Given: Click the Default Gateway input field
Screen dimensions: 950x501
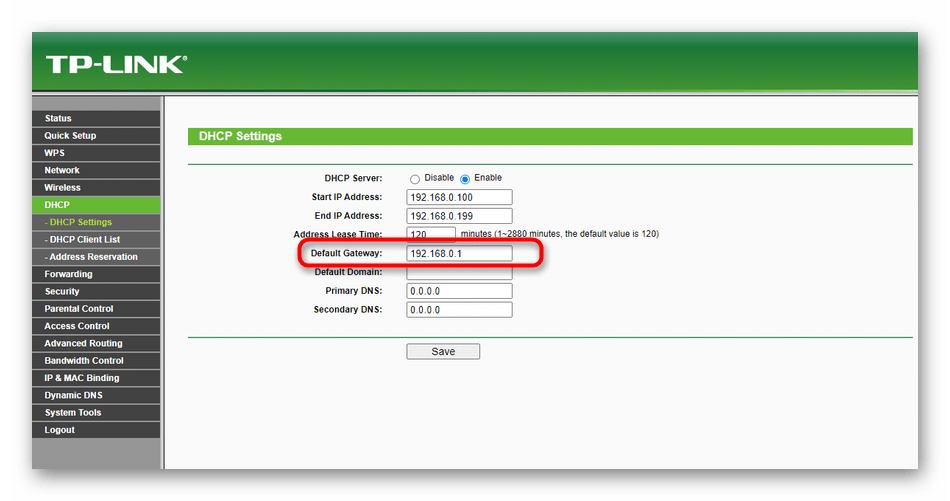Looking at the screenshot, I should pos(459,253).
